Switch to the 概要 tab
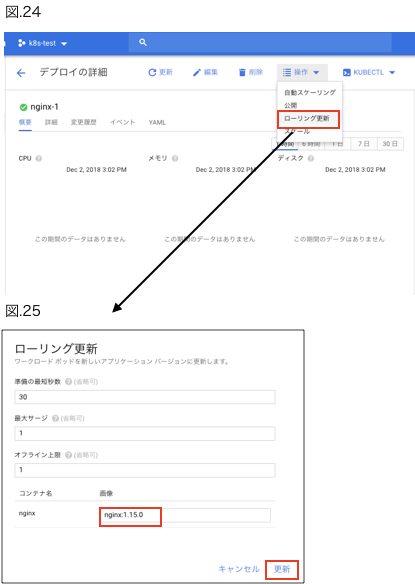The width and height of the screenshot is (415, 584). [x=25, y=122]
